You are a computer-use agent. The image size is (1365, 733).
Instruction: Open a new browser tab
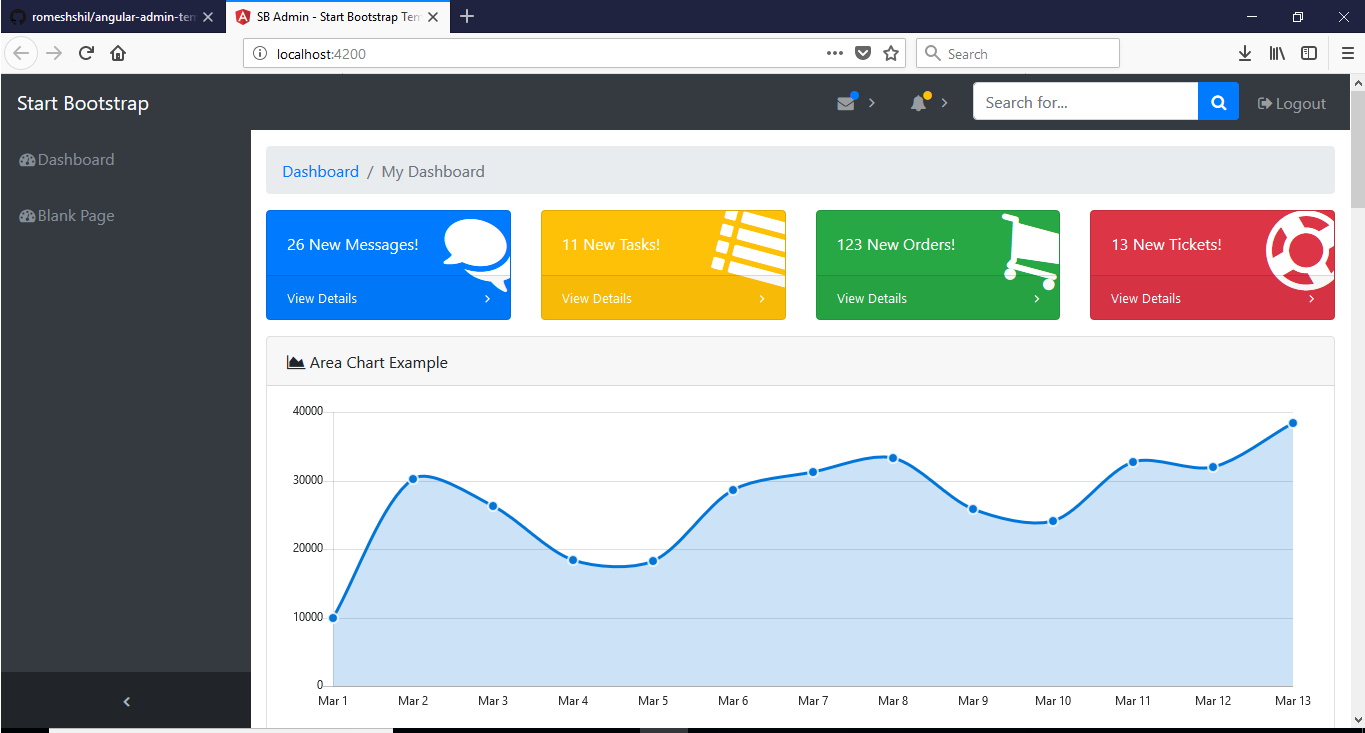[x=467, y=17]
